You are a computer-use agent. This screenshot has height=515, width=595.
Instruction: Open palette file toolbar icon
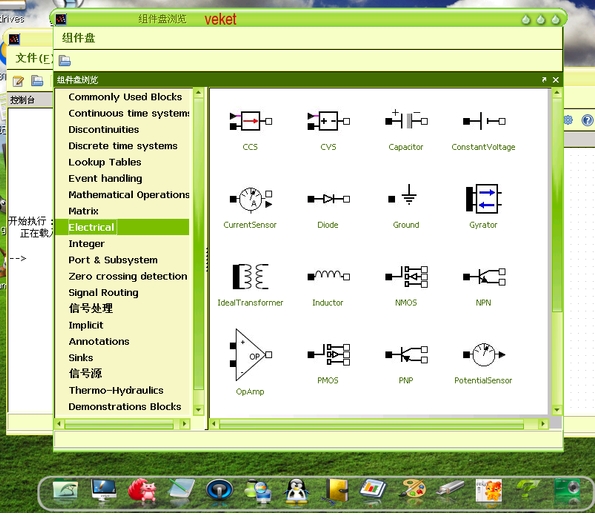tap(65, 61)
